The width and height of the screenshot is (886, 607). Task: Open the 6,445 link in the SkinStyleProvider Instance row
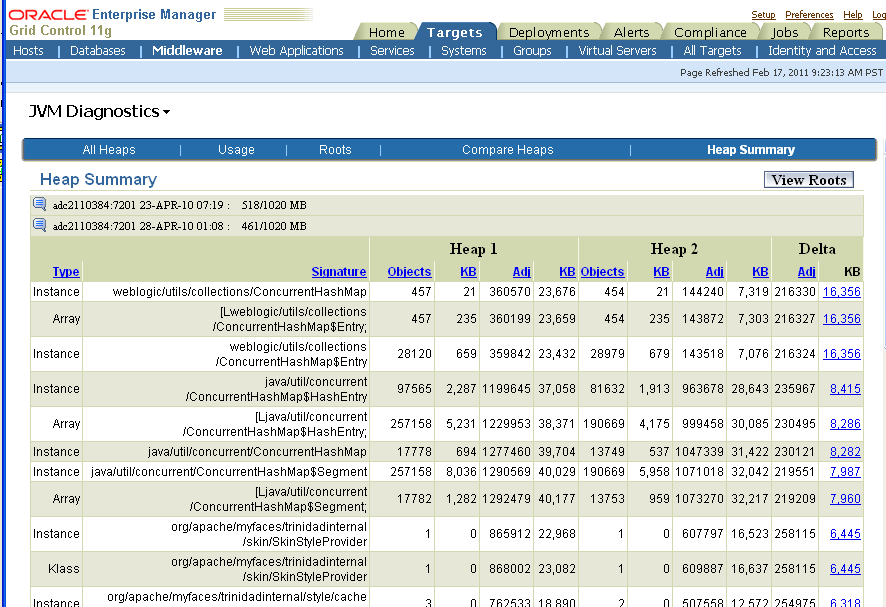click(x=845, y=534)
